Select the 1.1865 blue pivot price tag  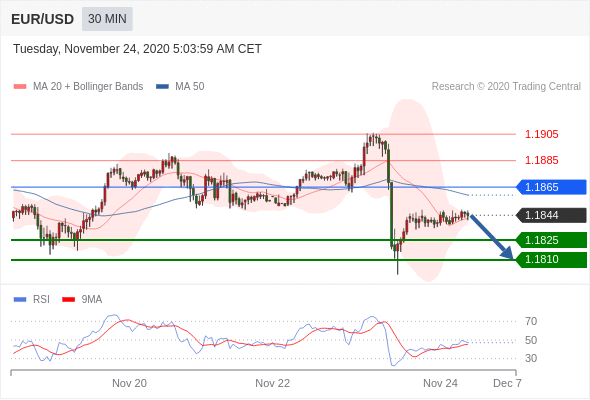[x=551, y=187]
